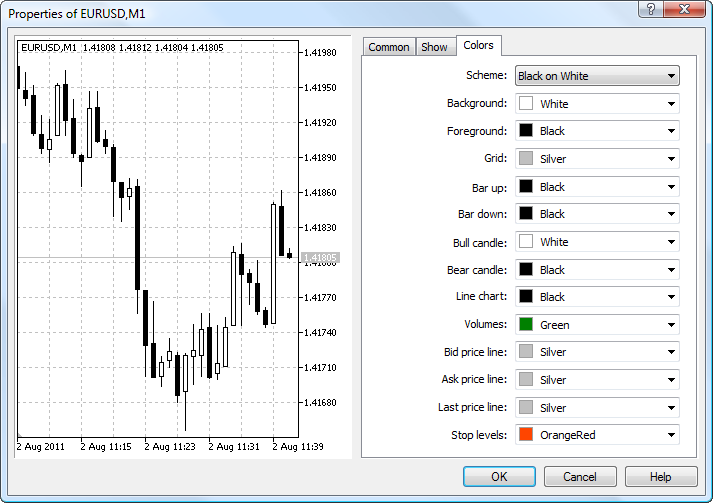Expand the Last price line dropdown arrow
The height and width of the screenshot is (503, 713).
[671, 408]
